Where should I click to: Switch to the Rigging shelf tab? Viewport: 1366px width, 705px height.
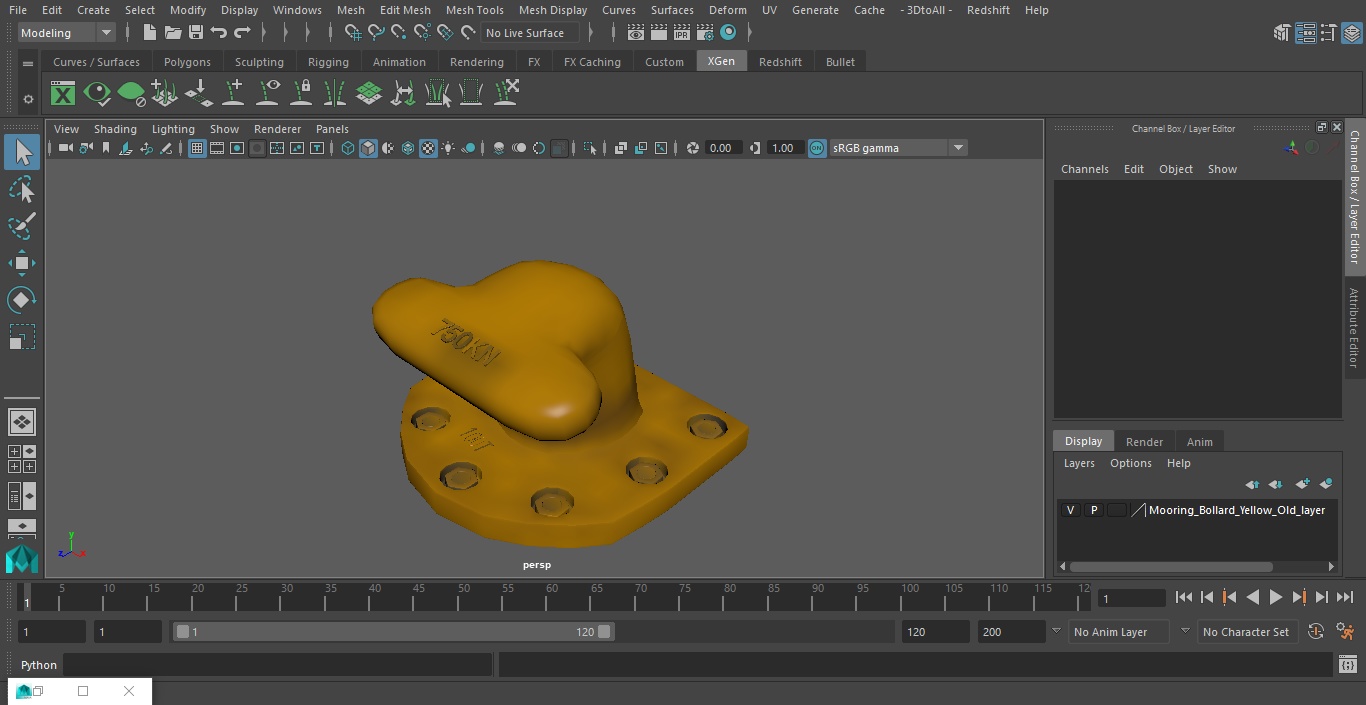(328, 62)
